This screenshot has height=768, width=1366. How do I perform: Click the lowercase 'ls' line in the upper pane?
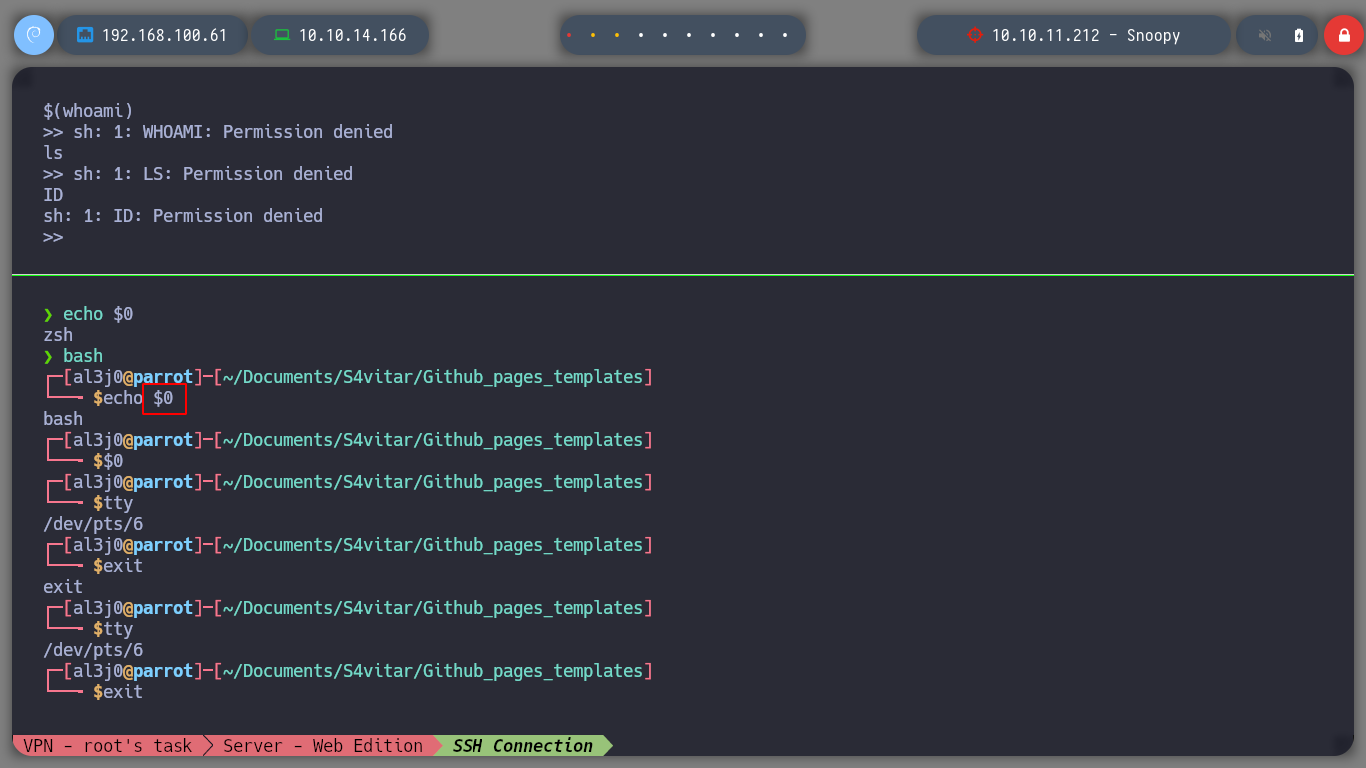(x=53, y=152)
